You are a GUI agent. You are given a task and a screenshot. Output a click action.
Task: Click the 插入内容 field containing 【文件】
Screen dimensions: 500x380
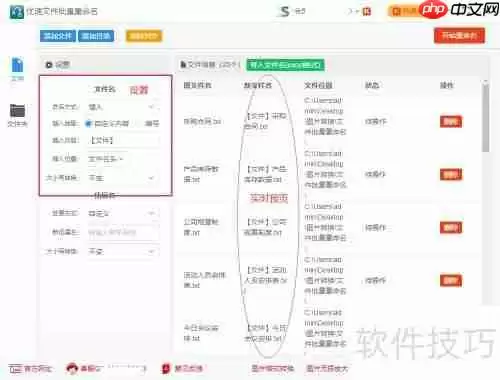point(122,140)
